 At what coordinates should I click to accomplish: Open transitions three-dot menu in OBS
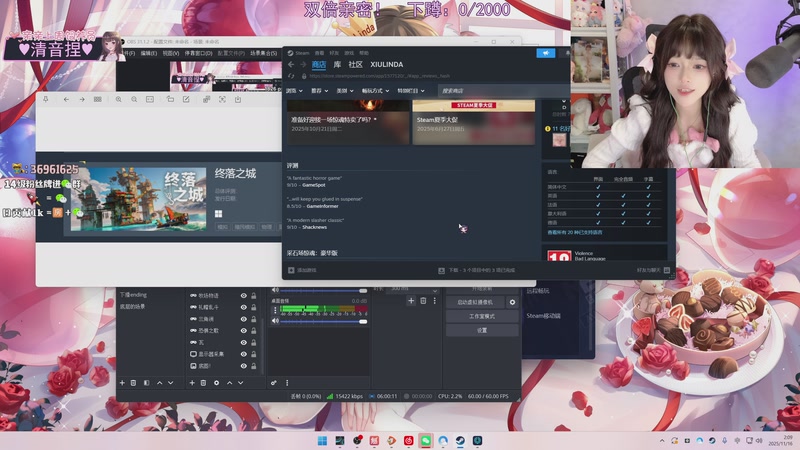pyautogui.click(x=435, y=301)
